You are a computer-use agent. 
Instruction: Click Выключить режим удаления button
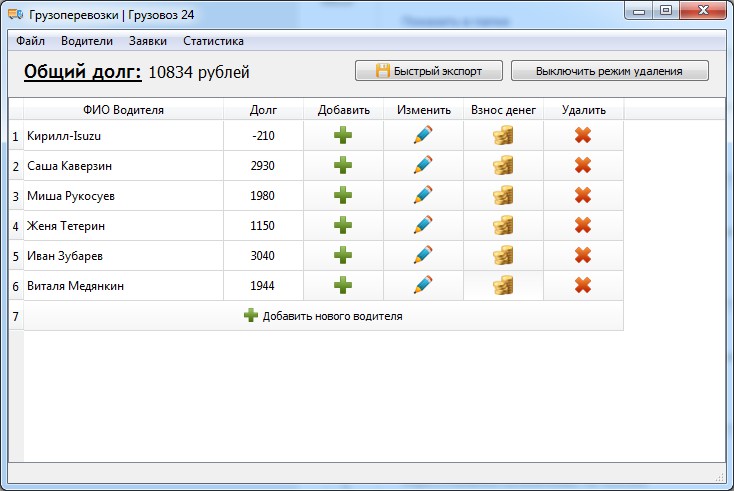click(609, 71)
